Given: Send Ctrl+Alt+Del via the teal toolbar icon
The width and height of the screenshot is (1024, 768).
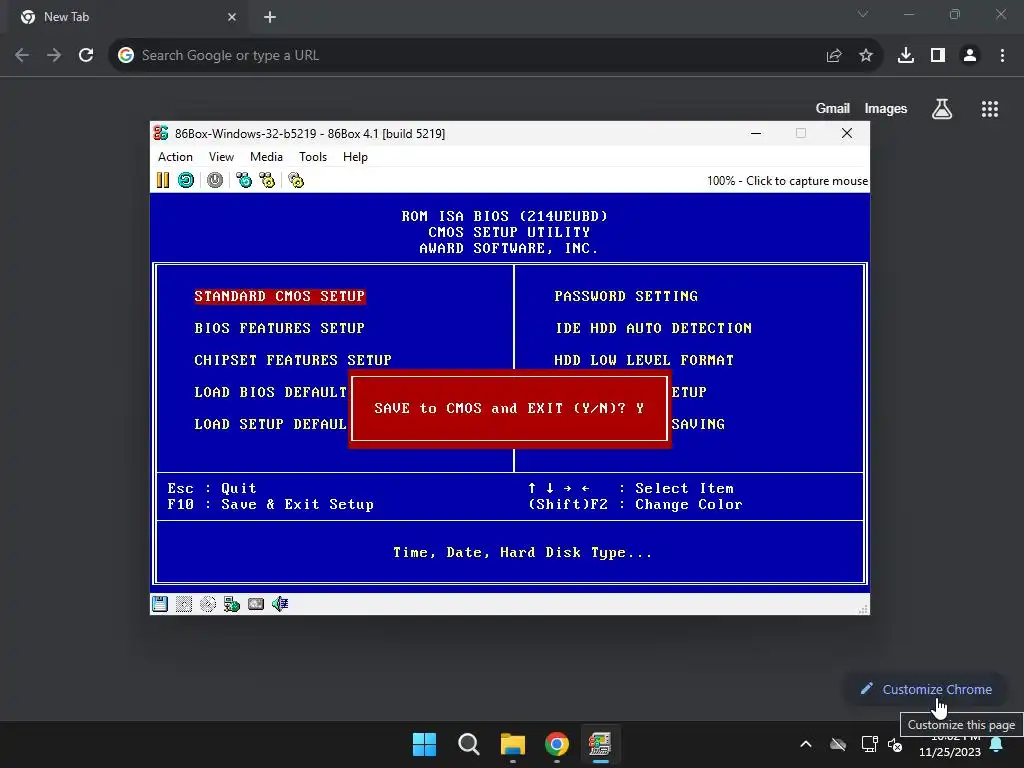Looking at the screenshot, I should [x=244, y=180].
